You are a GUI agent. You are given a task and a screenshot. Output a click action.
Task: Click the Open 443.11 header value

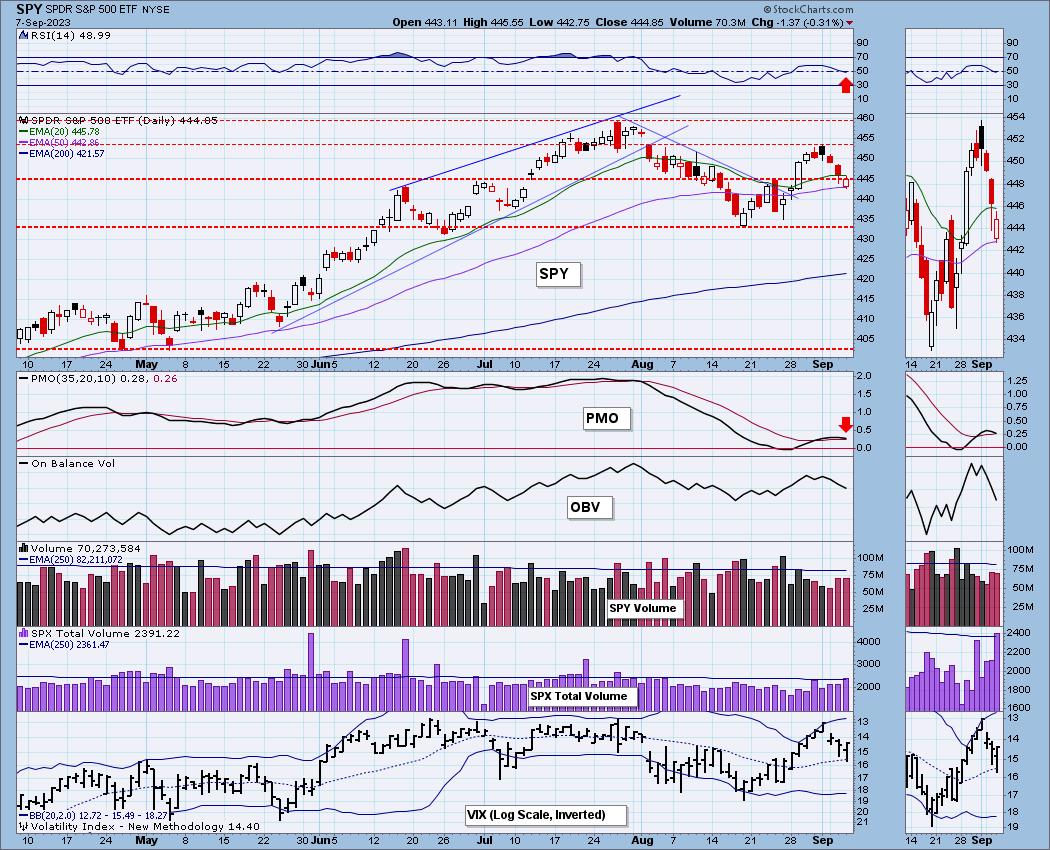click(x=425, y=22)
